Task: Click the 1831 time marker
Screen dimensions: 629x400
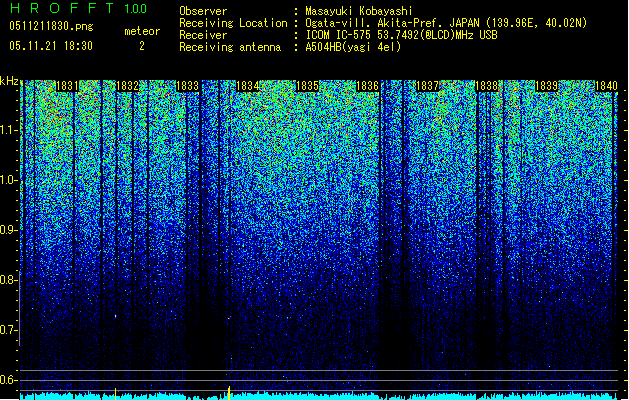Action: 67,86
